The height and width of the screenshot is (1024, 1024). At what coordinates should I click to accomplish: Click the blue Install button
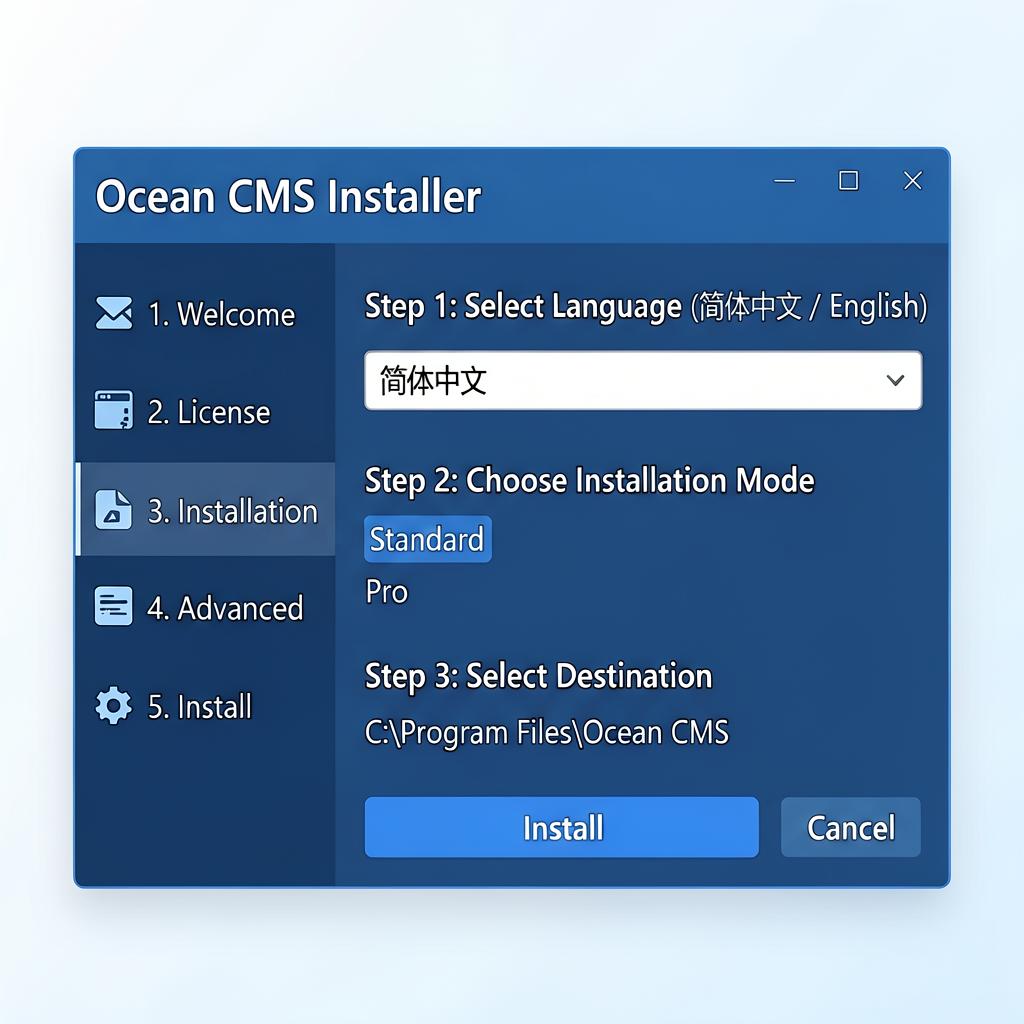point(562,827)
